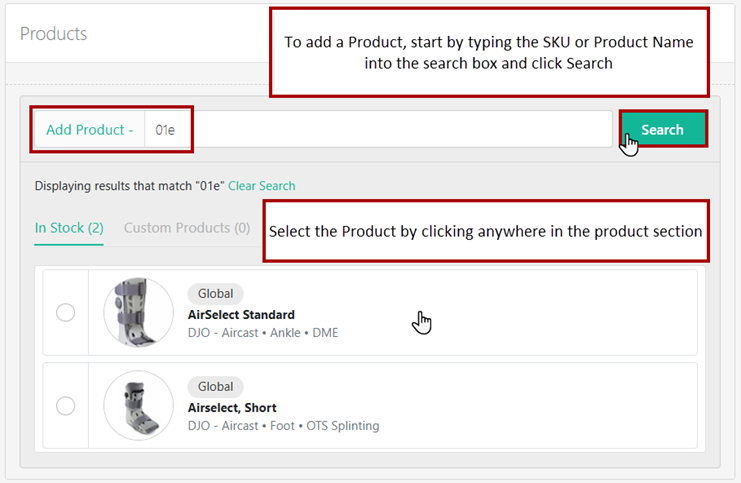This screenshot has height=483, width=741.
Task: Click the Global badge above AirSelect Standard
Action: pyautogui.click(x=215, y=294)
